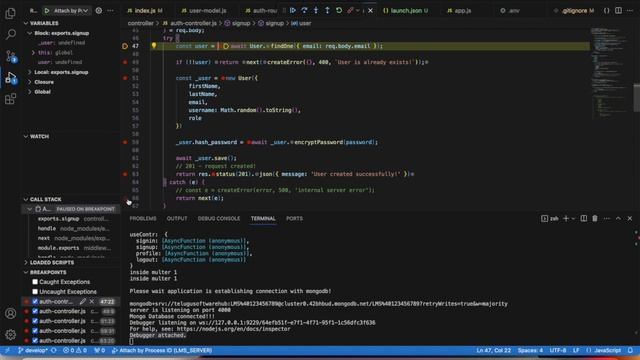Click the UTF-8 encoding indicator
Screen dimensions: 640x360
558,350
